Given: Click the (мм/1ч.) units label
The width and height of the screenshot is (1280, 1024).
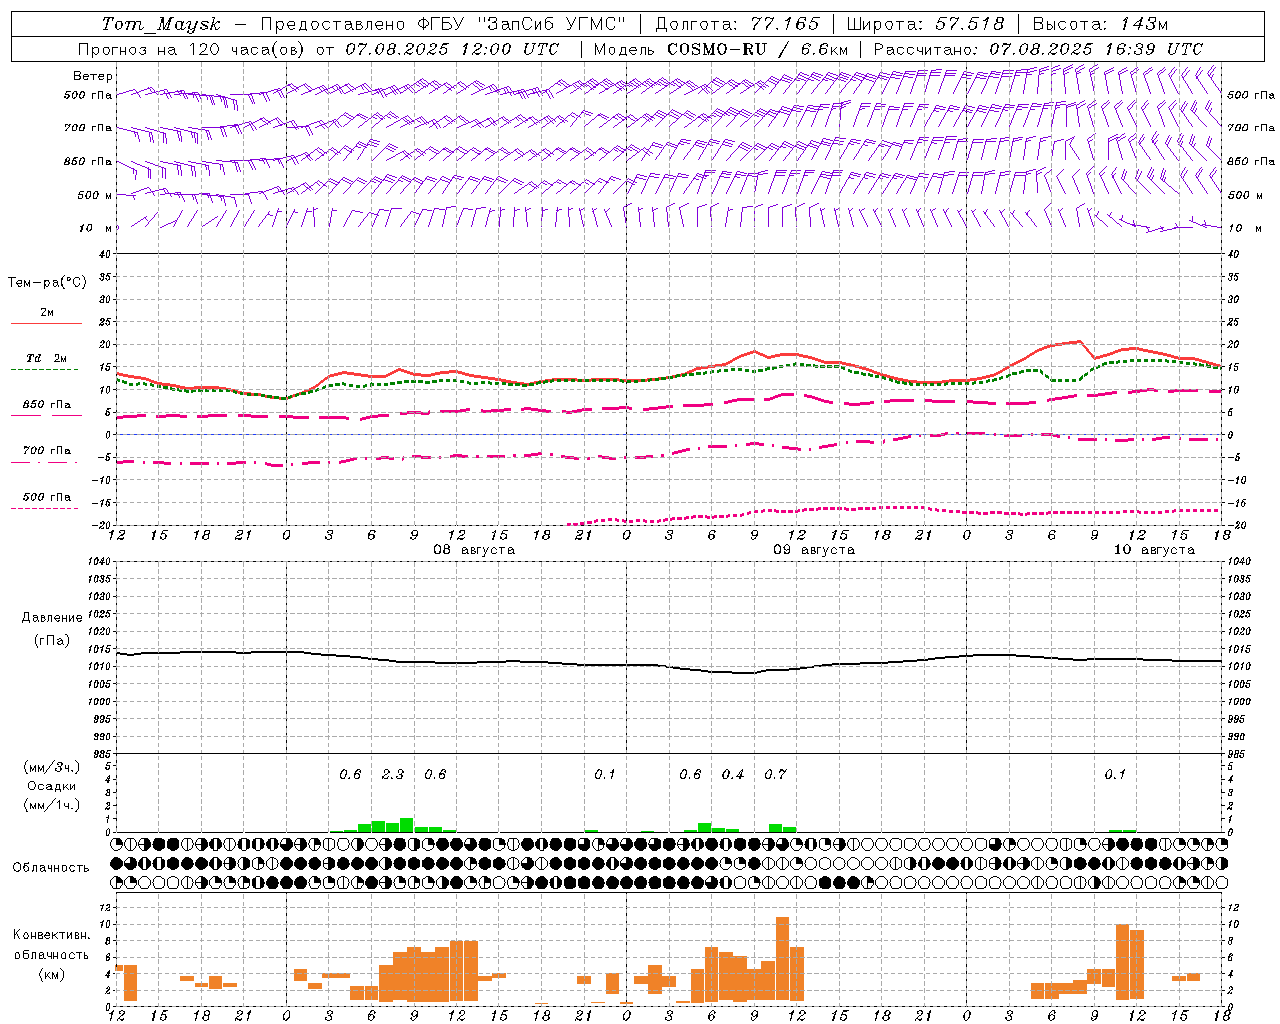Looking at the screenshot, I should pos(52,805).
